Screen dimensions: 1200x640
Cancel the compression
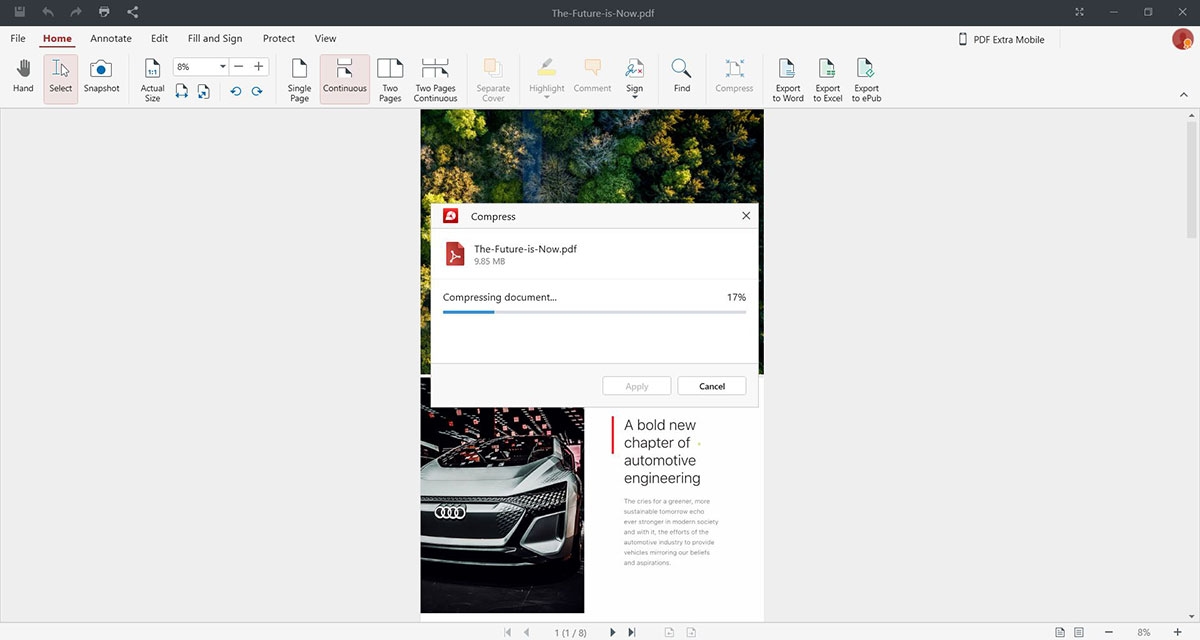click(x=712, y=386)
